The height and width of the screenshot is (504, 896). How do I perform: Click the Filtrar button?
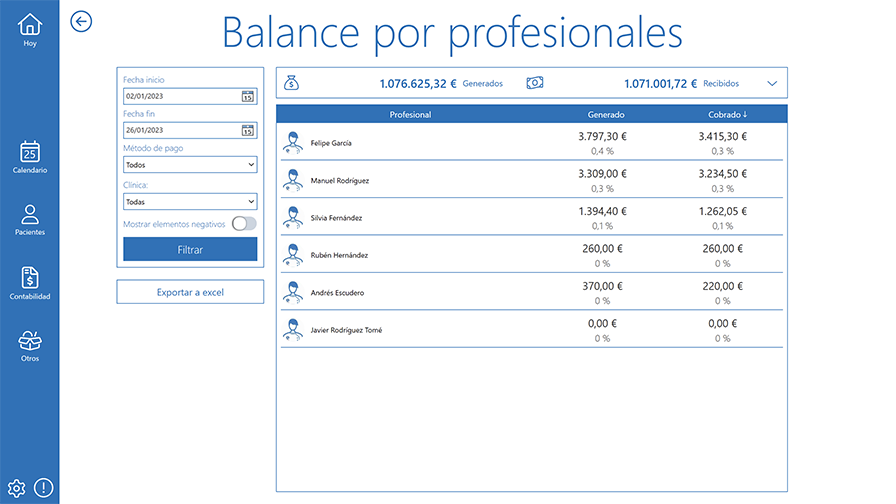[190, 250]
